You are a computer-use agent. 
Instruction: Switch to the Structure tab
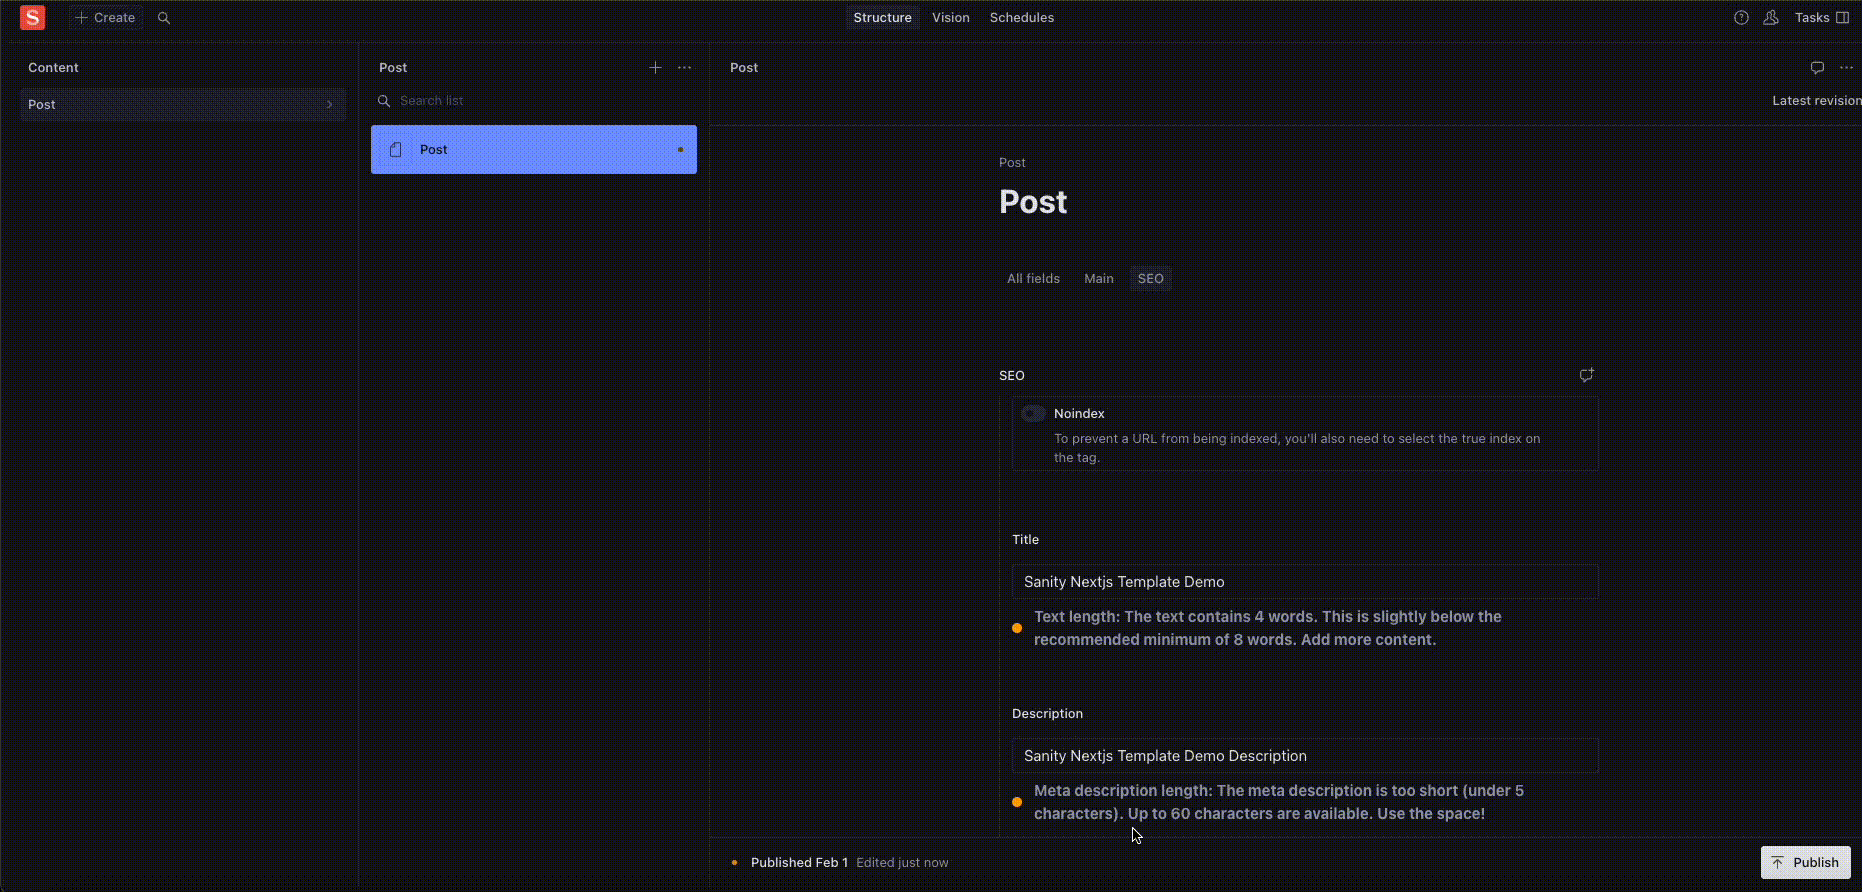pyautogui.click(x=882, y=17)
